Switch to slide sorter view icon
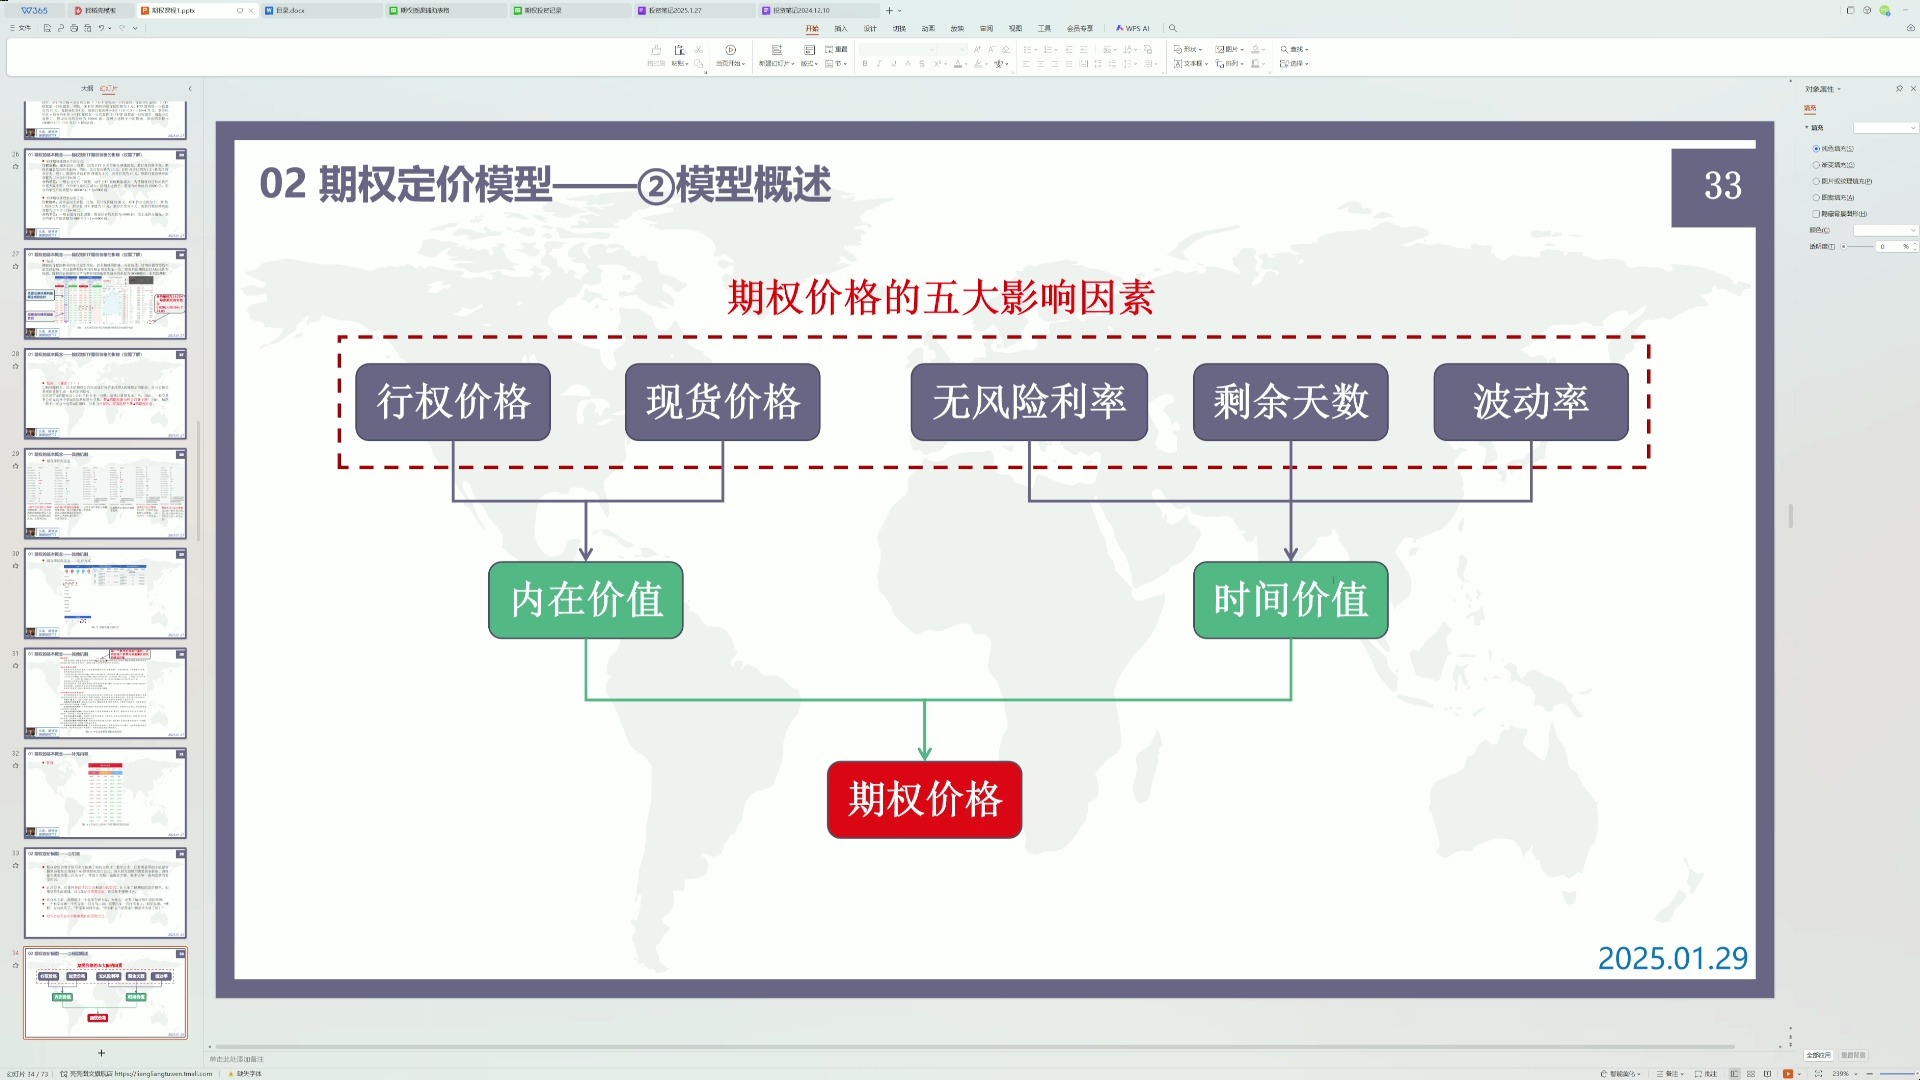Image resolution: width=1920 pixels, height=1080 pixels. [1751, 1073]
